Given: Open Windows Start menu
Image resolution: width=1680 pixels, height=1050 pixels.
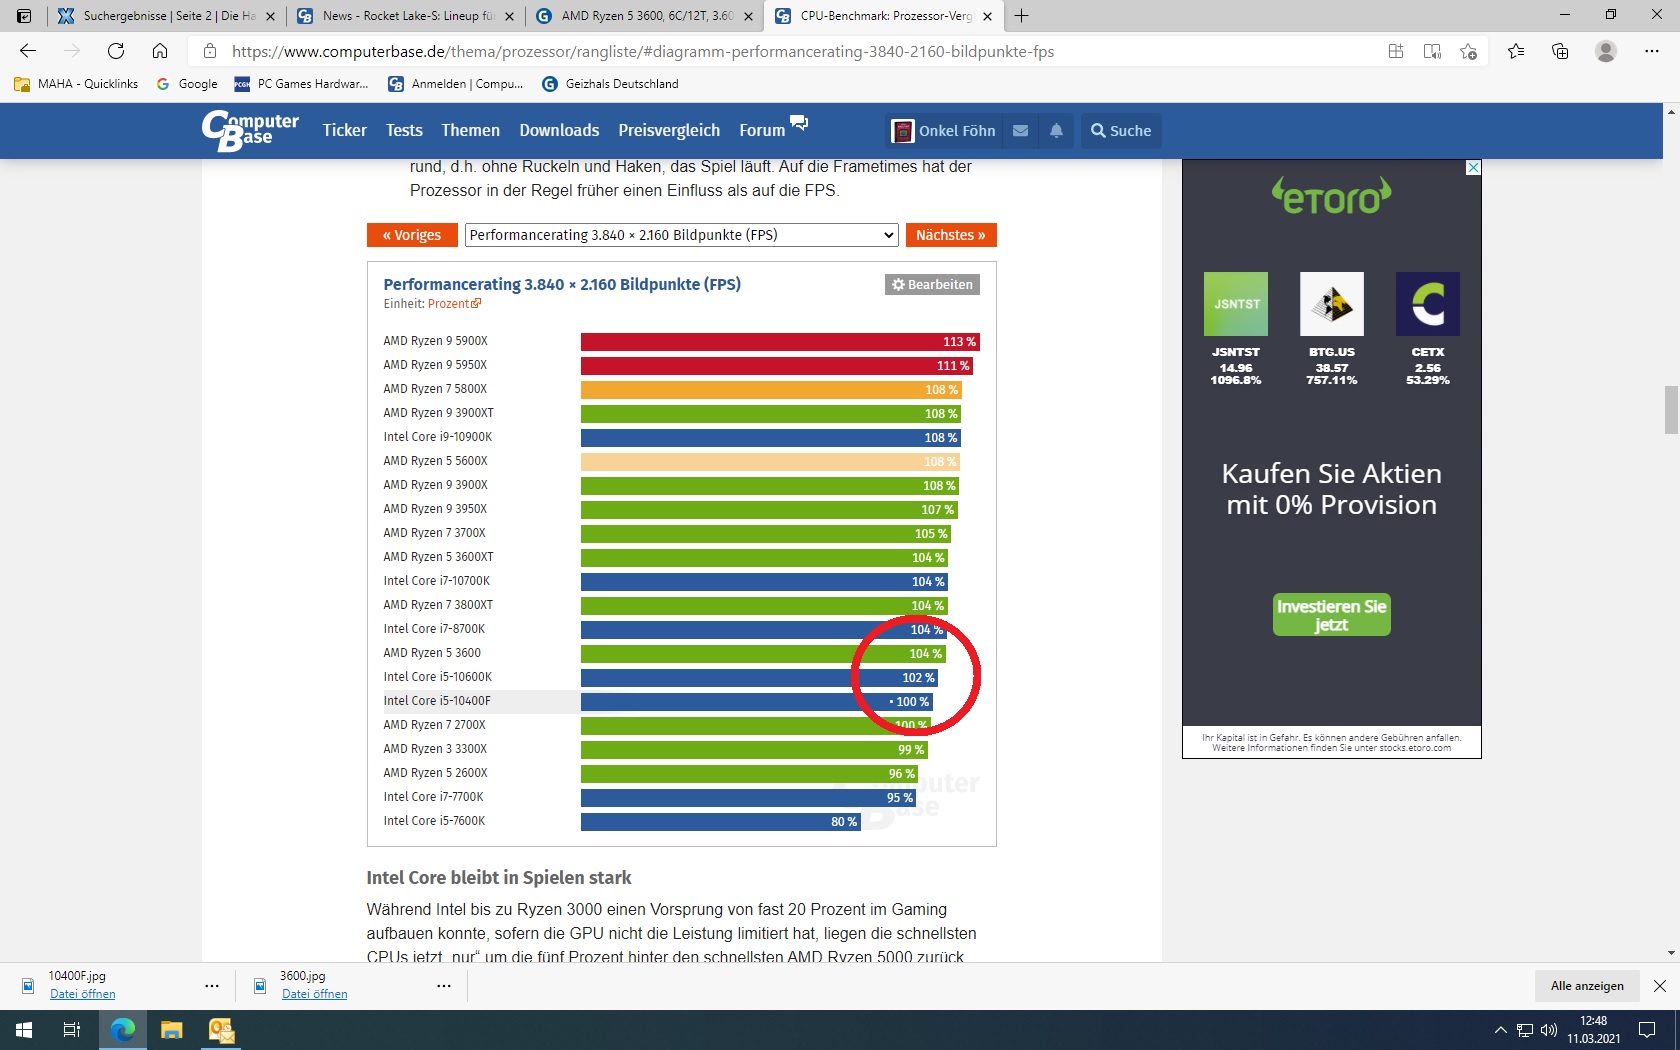Looking at the screenshot, I should [x=24, y=1030].
